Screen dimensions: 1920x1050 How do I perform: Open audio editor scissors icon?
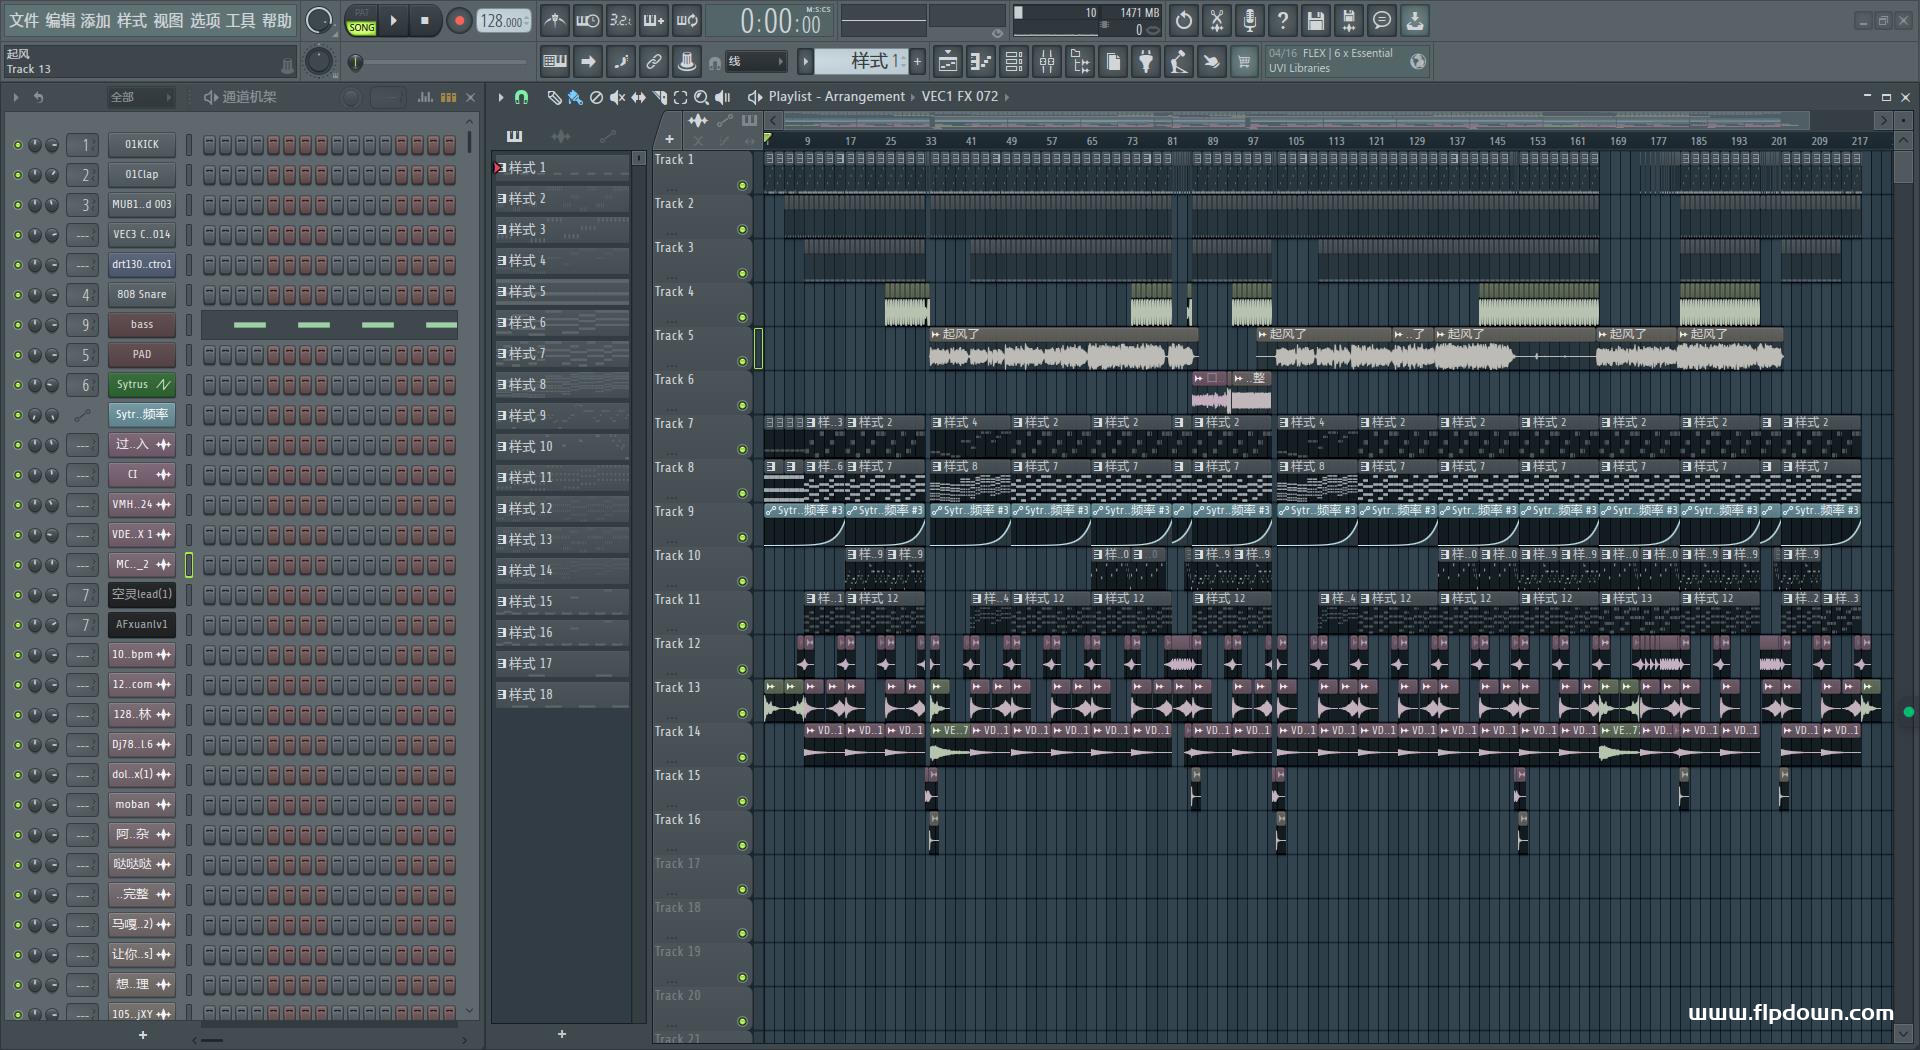click(x=1217, y=20)
